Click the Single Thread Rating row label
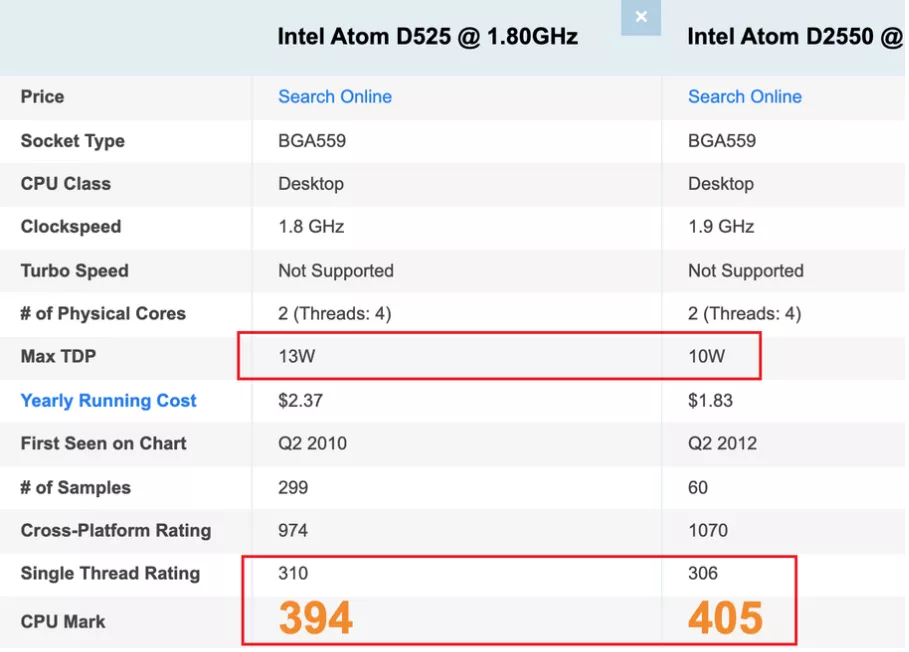 coord(110,573)
